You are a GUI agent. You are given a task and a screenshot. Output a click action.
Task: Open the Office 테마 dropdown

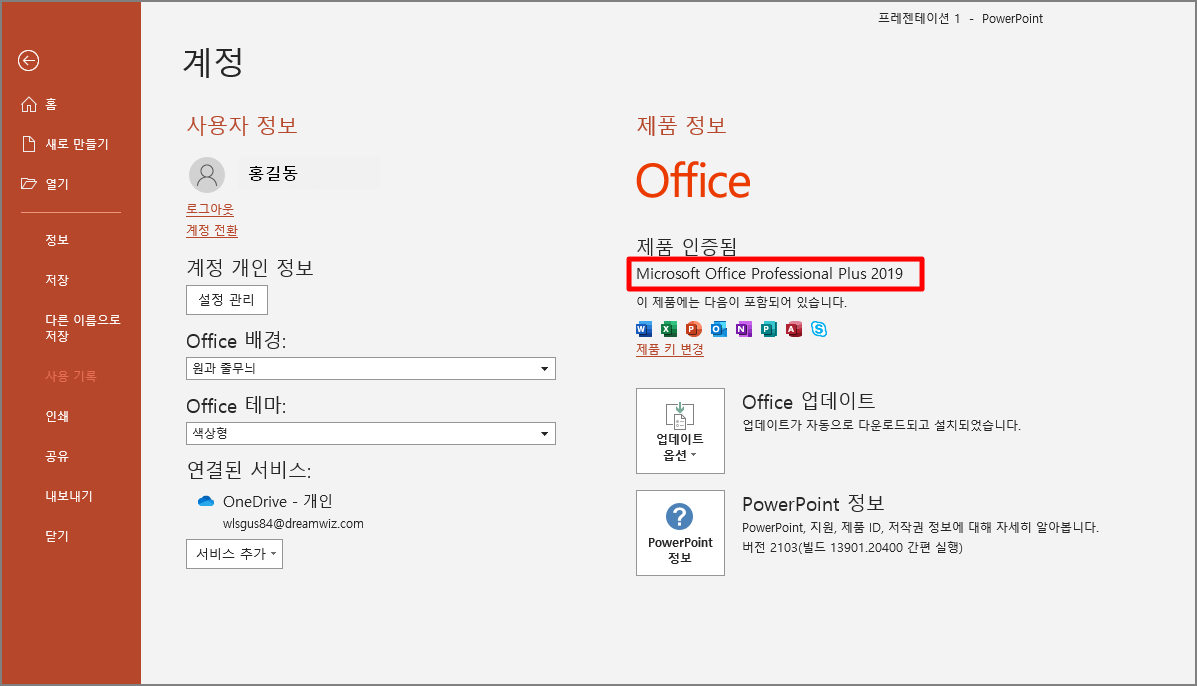(x=371, y=433)
